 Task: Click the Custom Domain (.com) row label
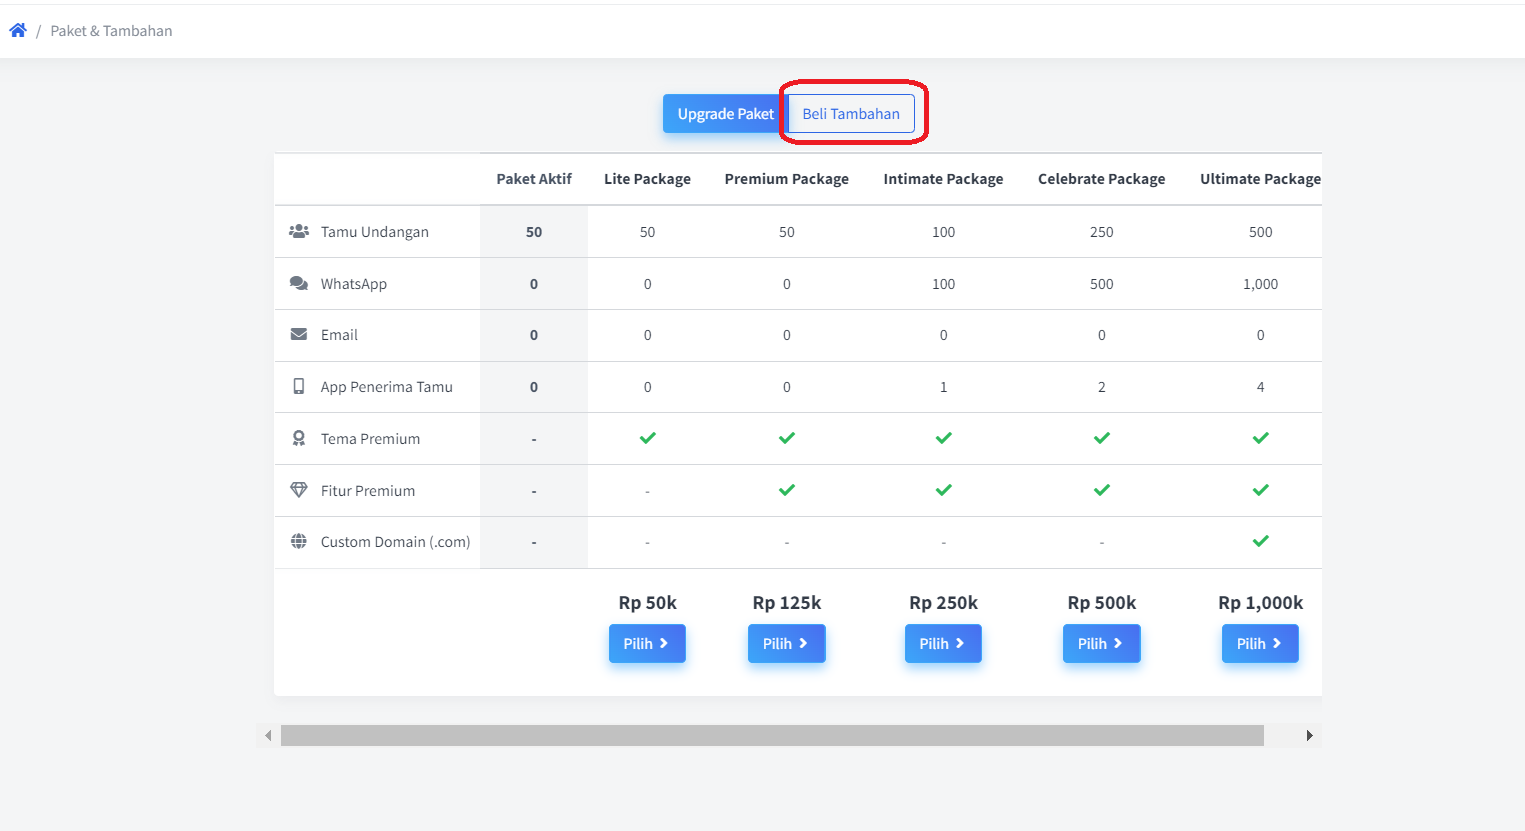(395, 542)
